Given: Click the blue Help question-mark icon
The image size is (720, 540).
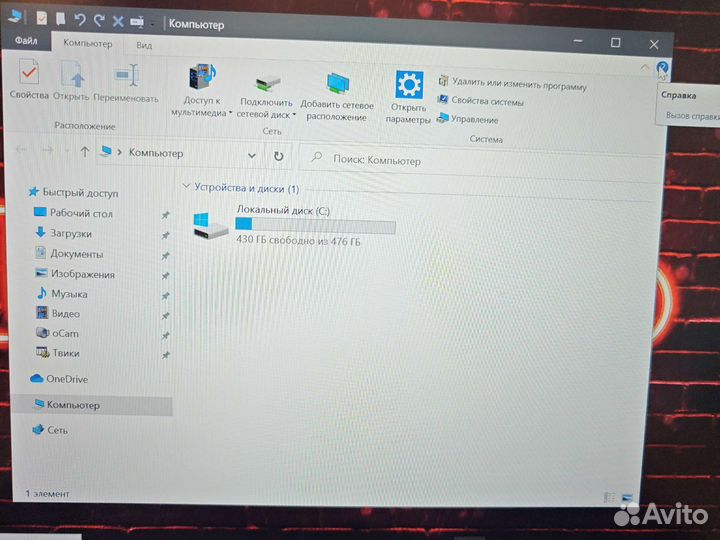Looking at the screenshot, I should click(662, 68).
